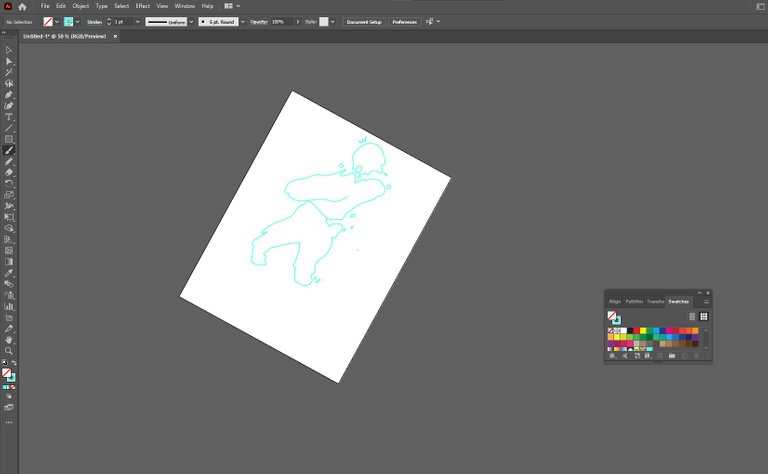Select the Rotate tool
Screen dimensions: 768x474
tap(9, 184)
